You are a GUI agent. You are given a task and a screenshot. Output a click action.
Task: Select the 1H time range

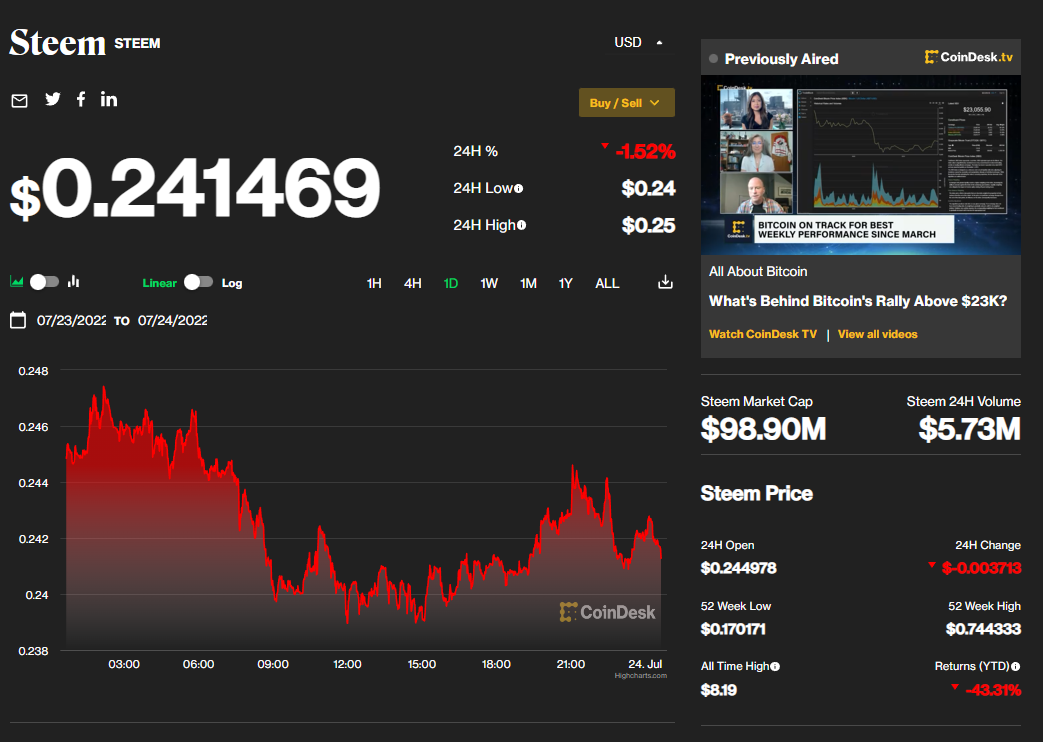(374, 283)
